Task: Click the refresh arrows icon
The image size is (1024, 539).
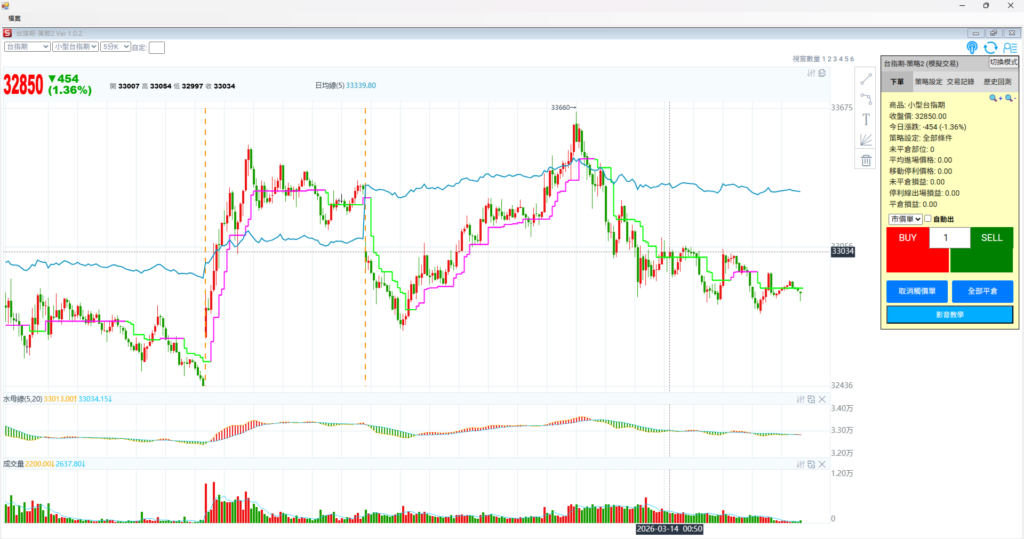Action: pyautogui.click(x=990, y=47)
